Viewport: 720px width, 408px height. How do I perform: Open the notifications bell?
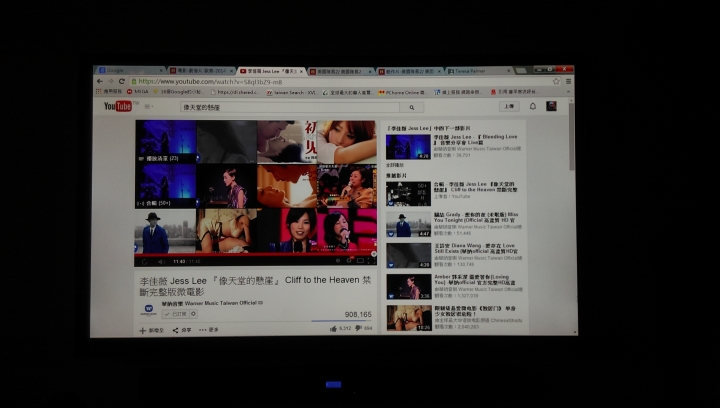[533, 106]
